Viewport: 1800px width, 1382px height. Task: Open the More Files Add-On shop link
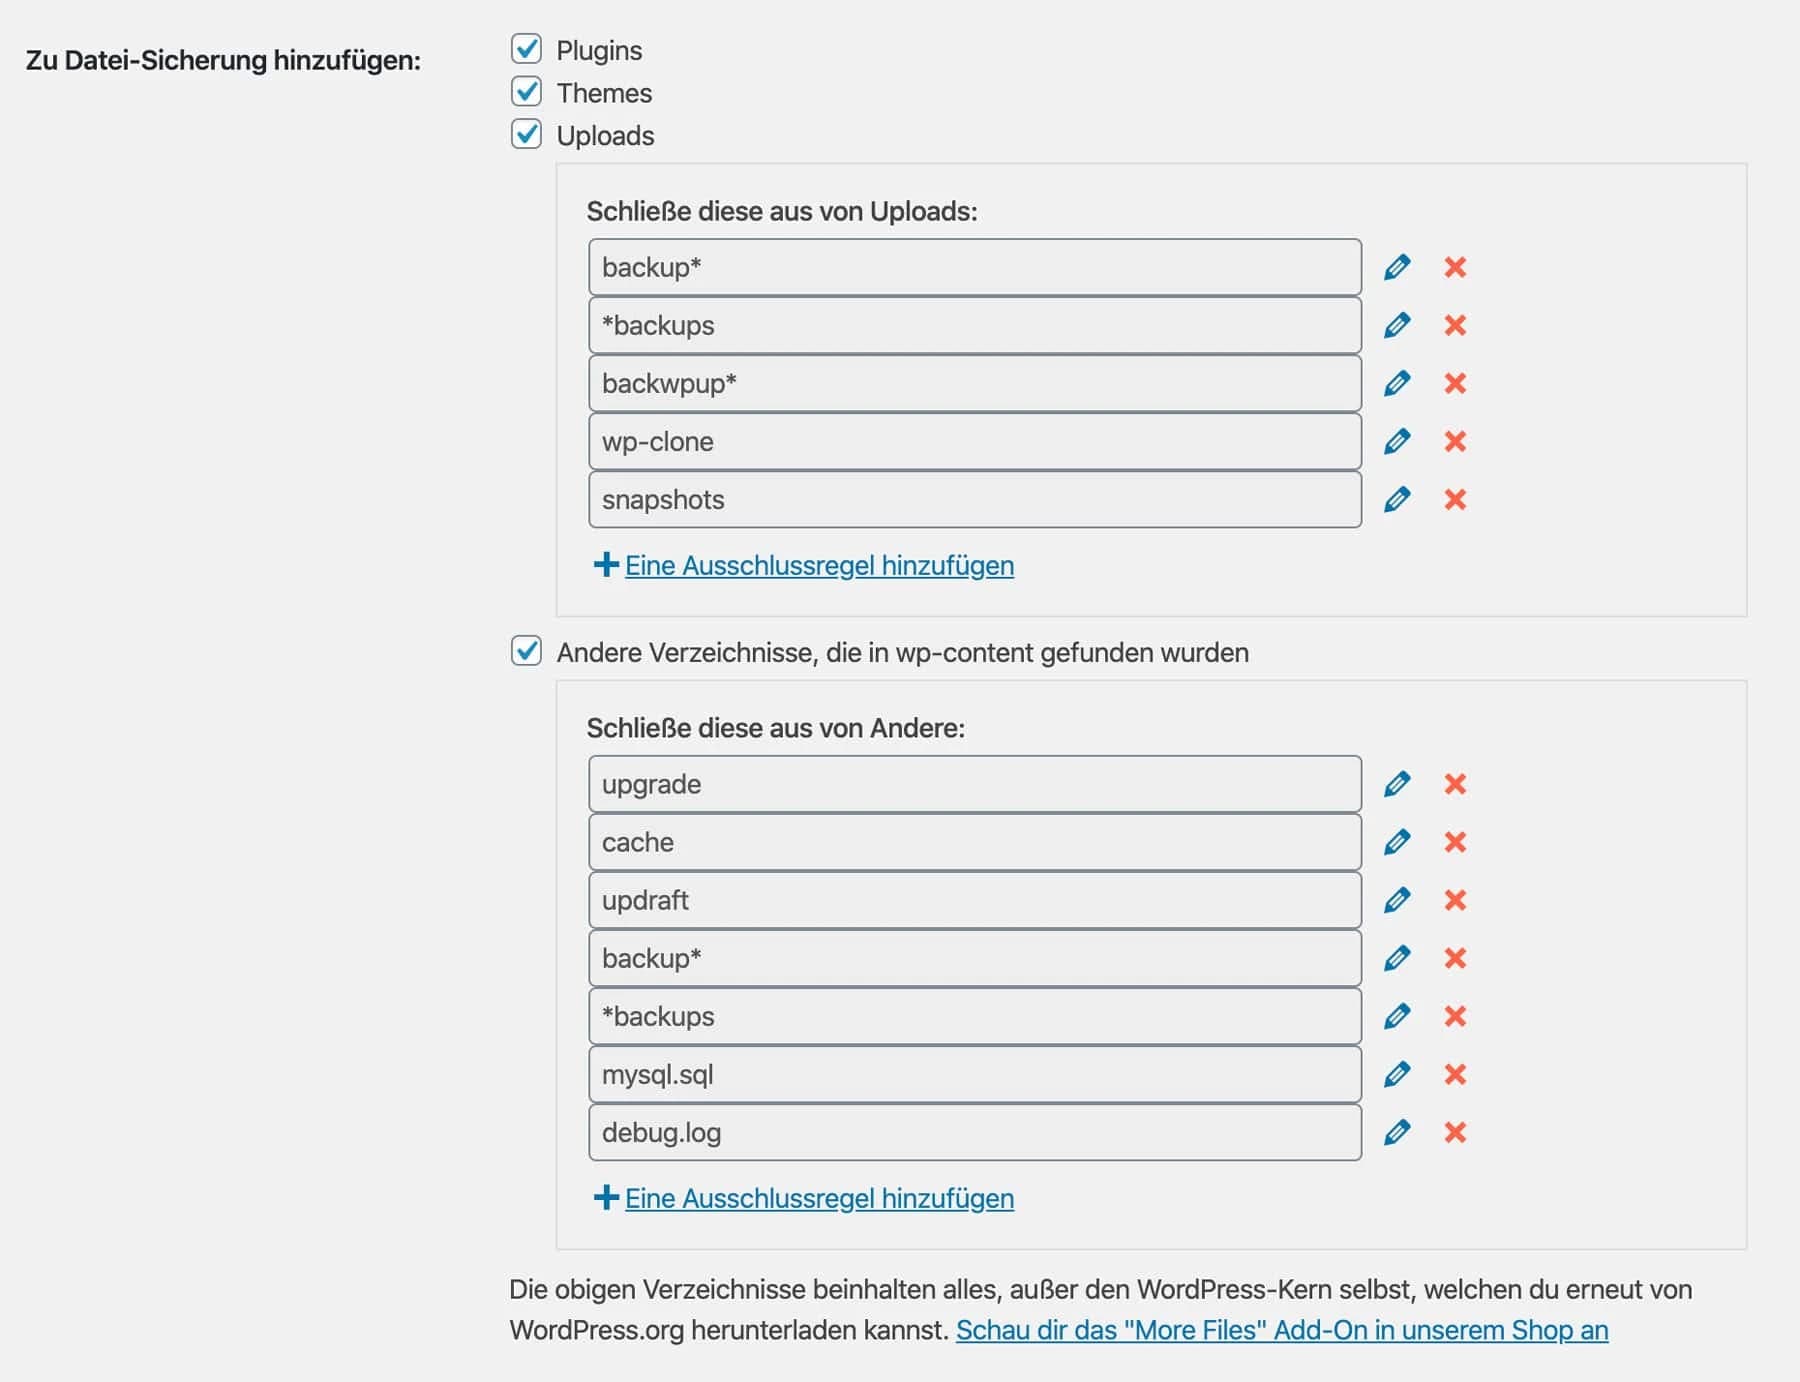tap(1283, 1330)
